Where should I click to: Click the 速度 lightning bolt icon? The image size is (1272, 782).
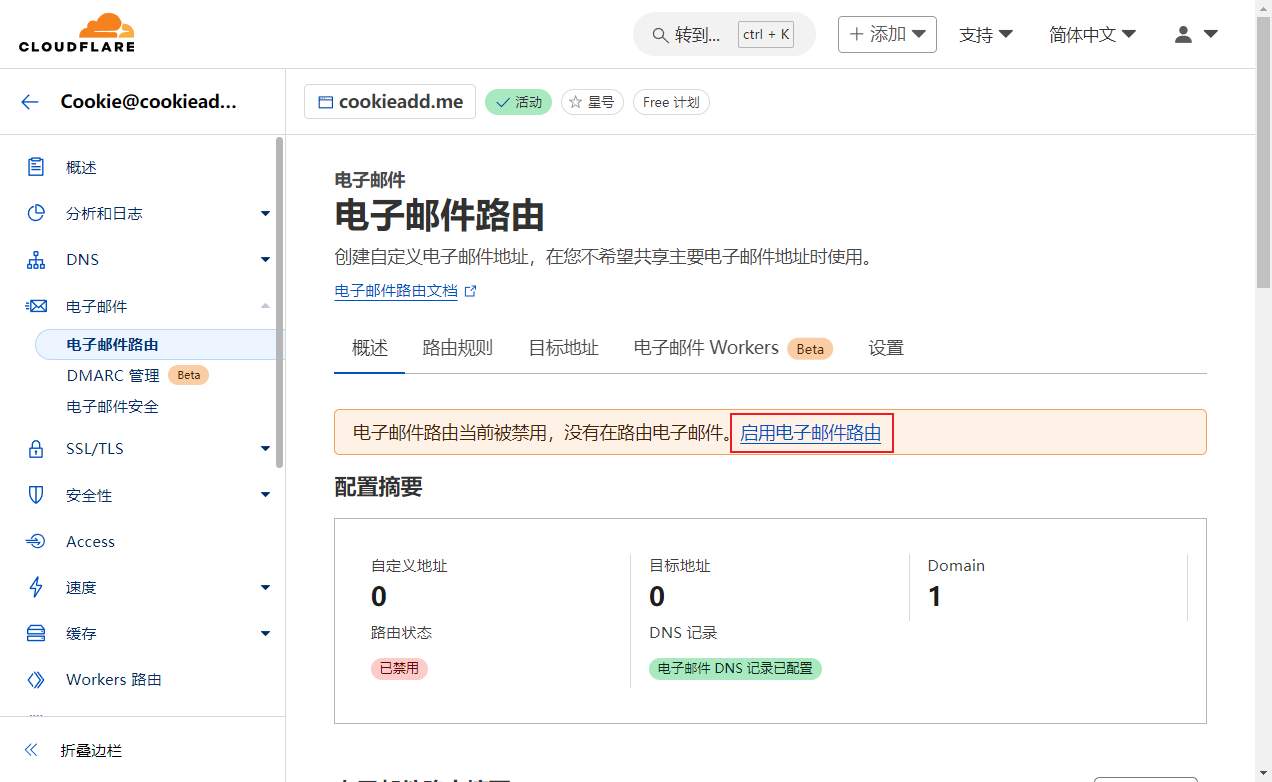(36, 587)
